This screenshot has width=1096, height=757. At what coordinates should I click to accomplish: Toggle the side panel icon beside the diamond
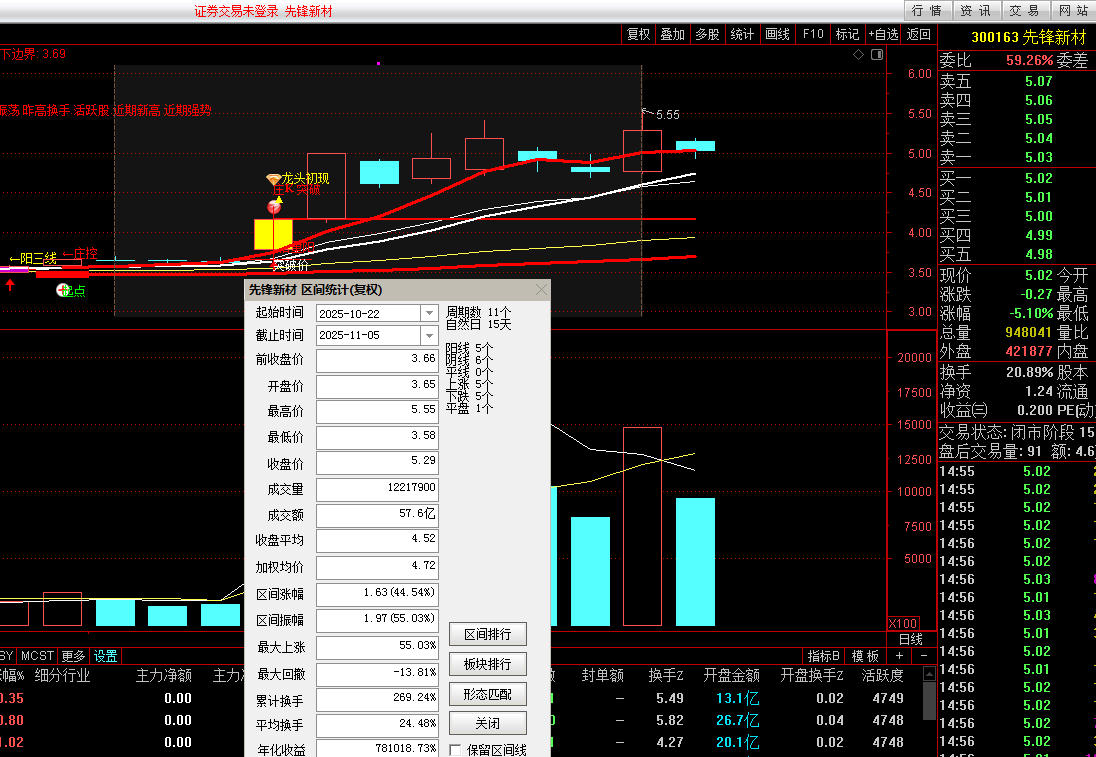876,54
